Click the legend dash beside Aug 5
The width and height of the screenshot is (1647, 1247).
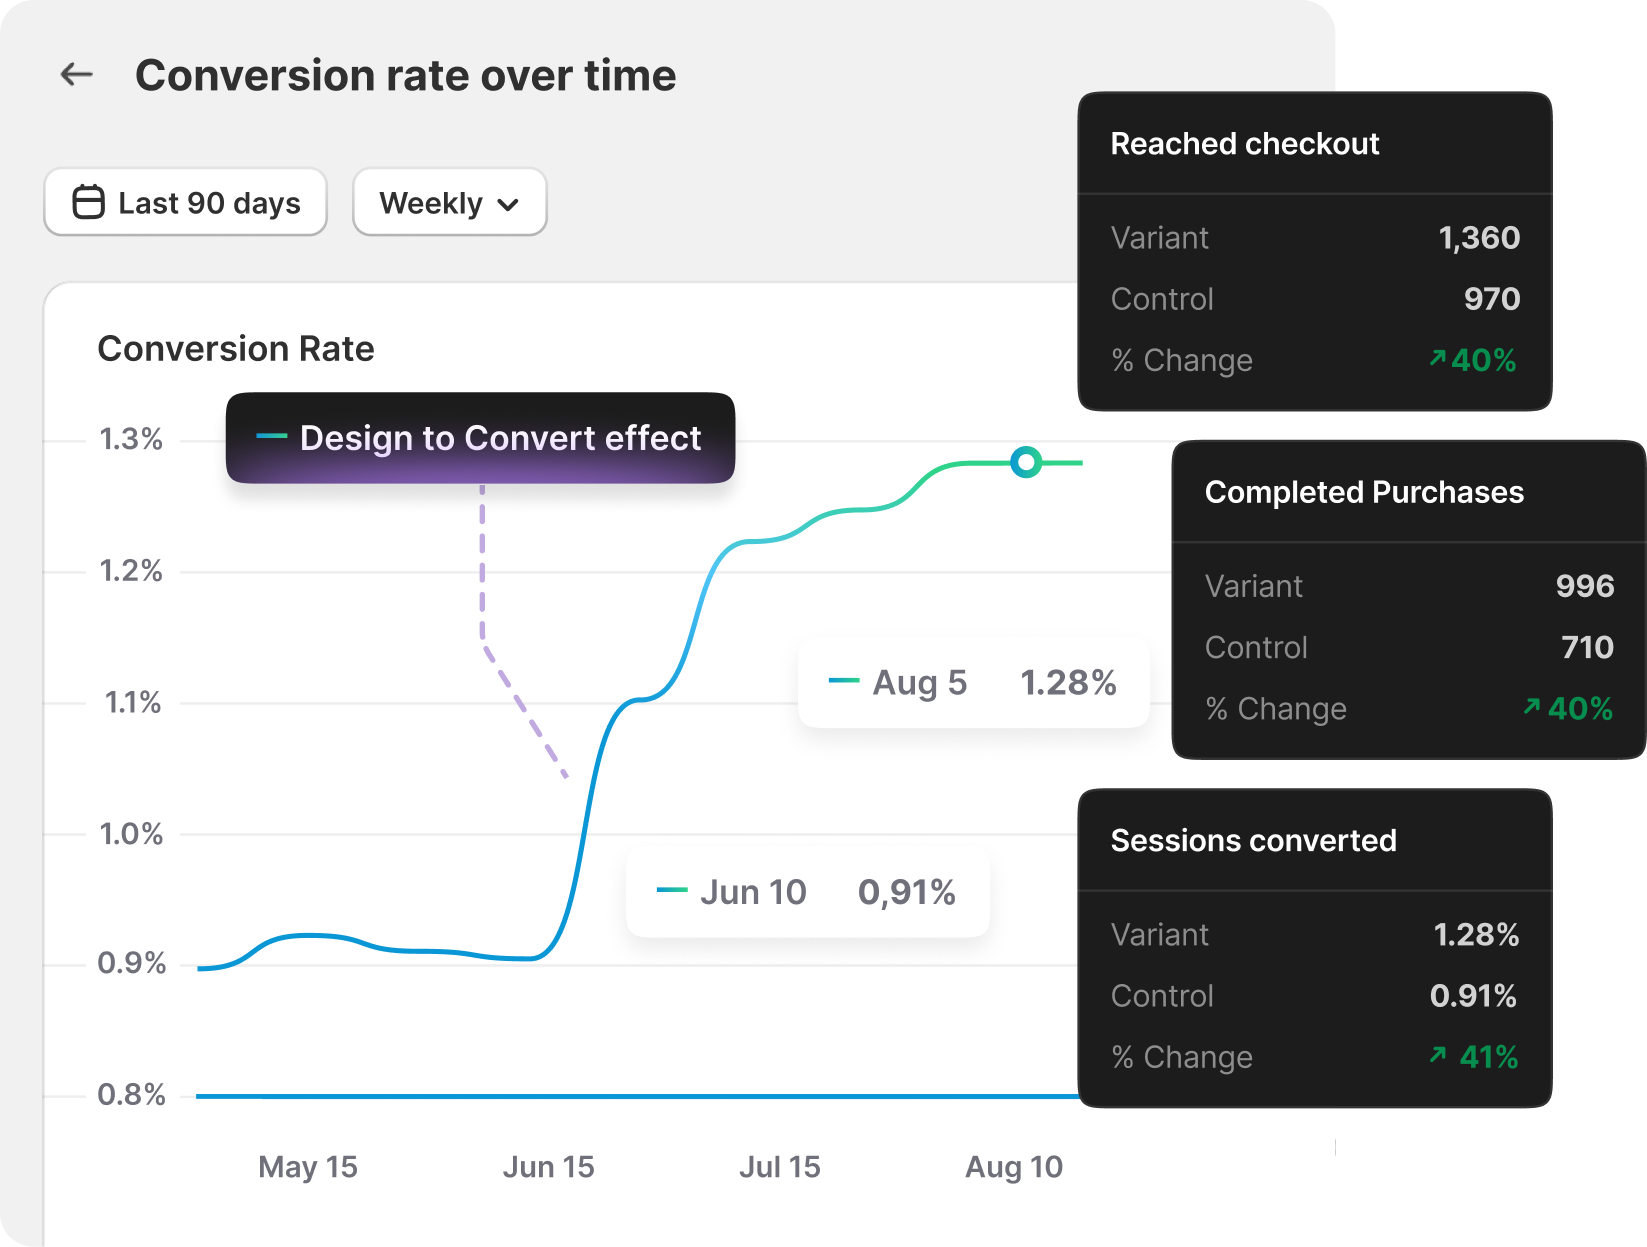[x=844, y=681]
